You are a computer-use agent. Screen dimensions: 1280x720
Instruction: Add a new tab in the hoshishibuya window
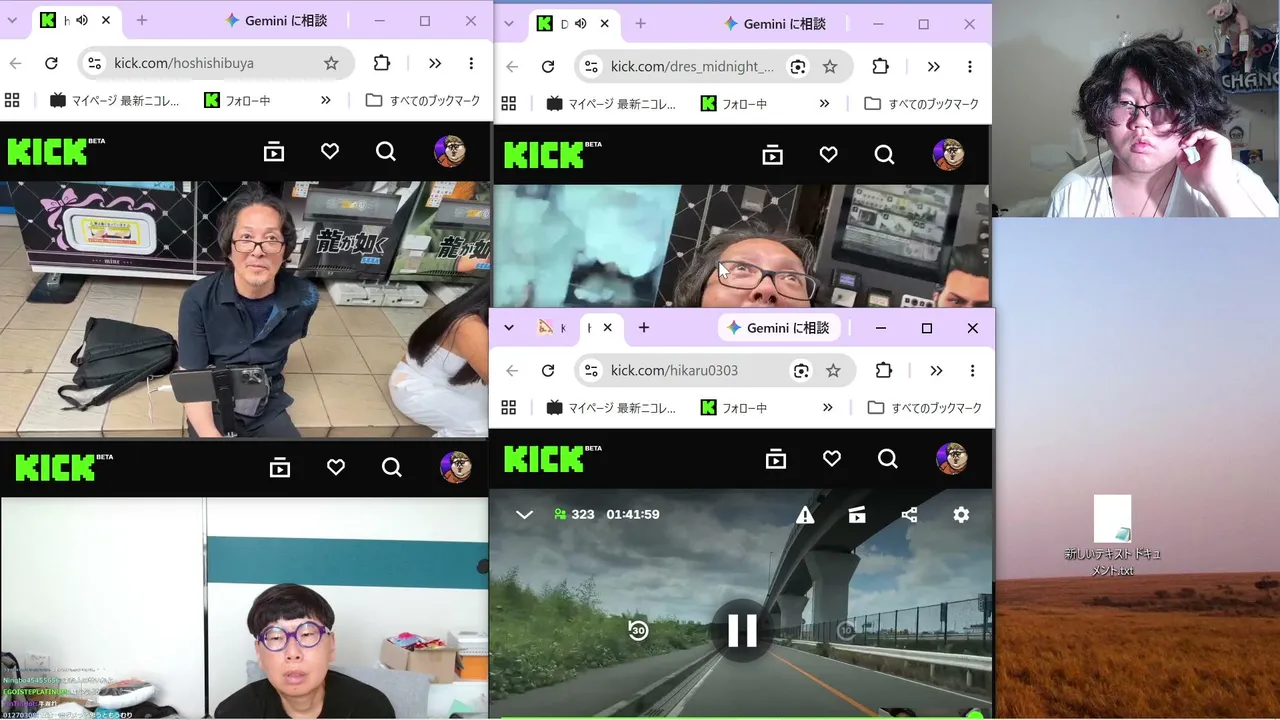tap(142, 20)
